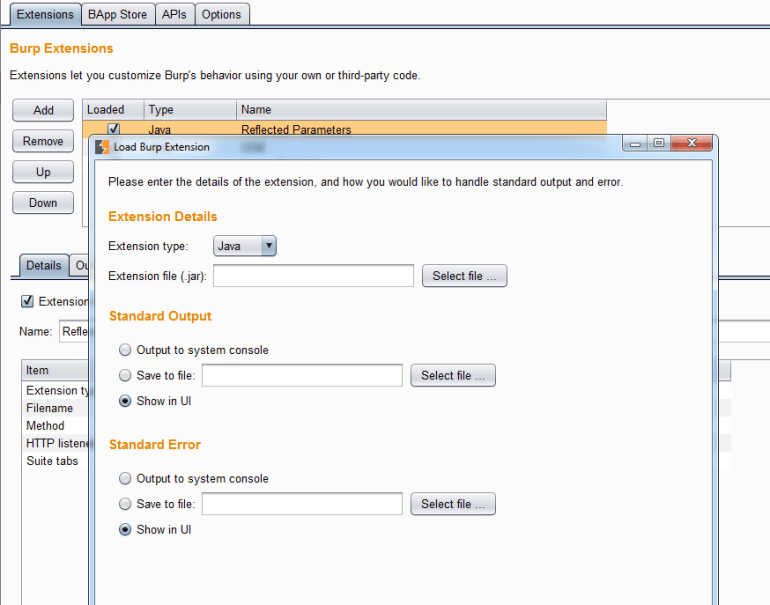
Task: Switch to the BApp Store tab
Action: (118, 14)
